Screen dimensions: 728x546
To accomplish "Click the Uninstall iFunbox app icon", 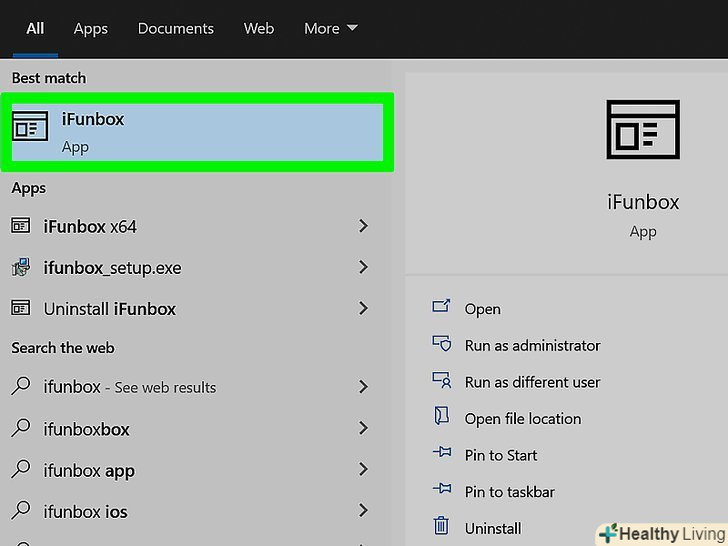I will tap(21, 309).
